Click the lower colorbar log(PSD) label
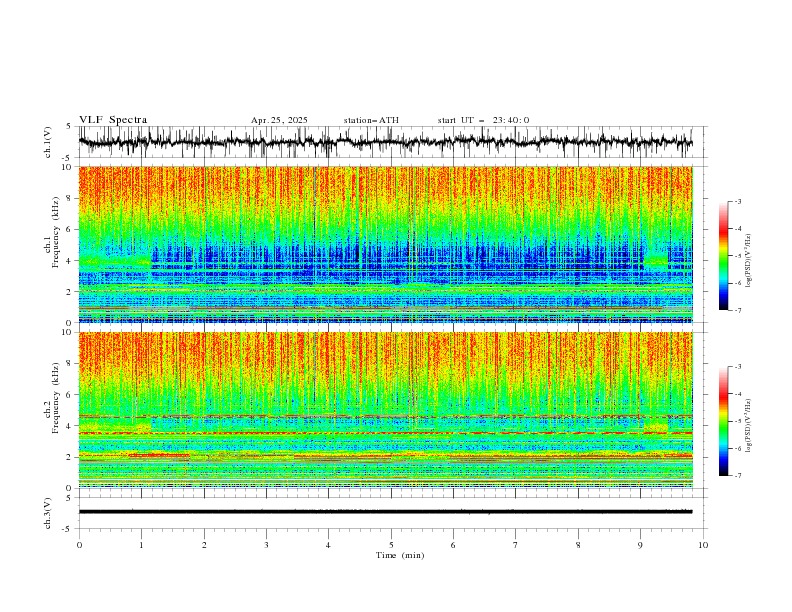Screen dimensions: 792x612 (748, 426)
